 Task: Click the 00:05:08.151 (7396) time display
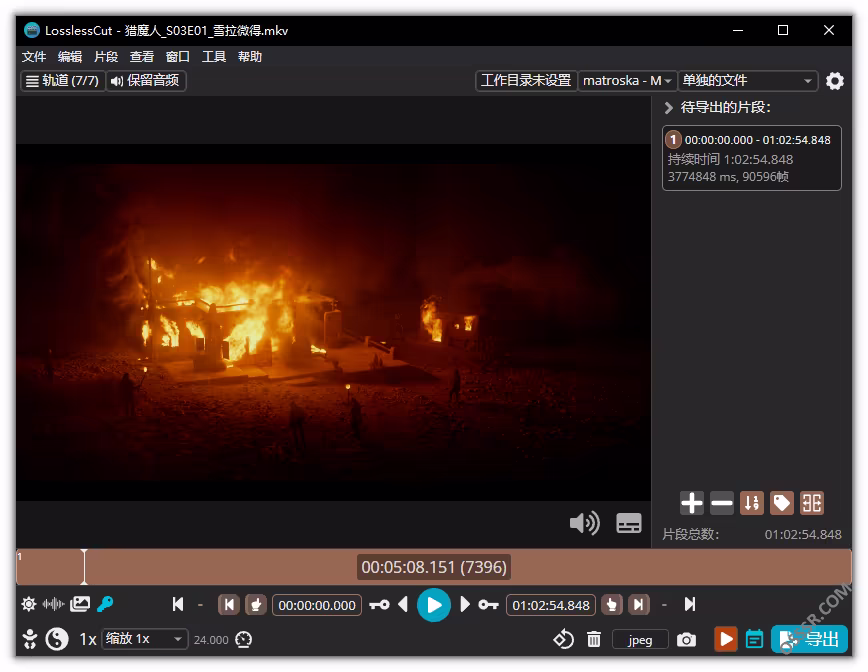pyautogui.click(x=433, y=567)
